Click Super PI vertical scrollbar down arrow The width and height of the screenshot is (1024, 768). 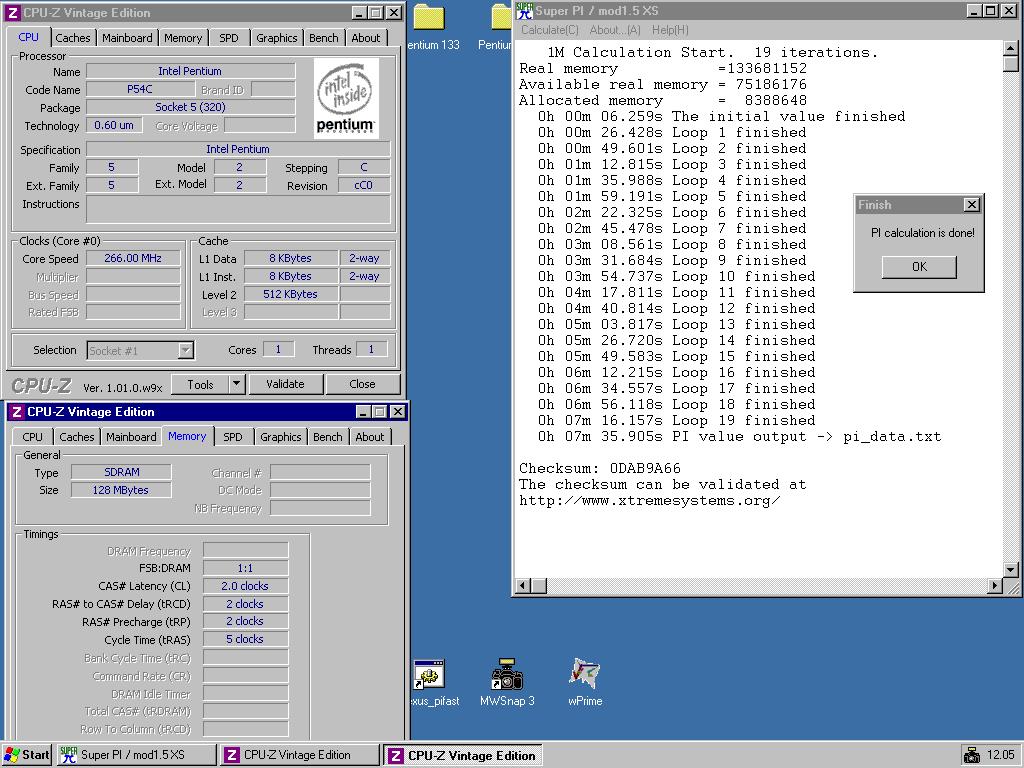pos(1010,569)
